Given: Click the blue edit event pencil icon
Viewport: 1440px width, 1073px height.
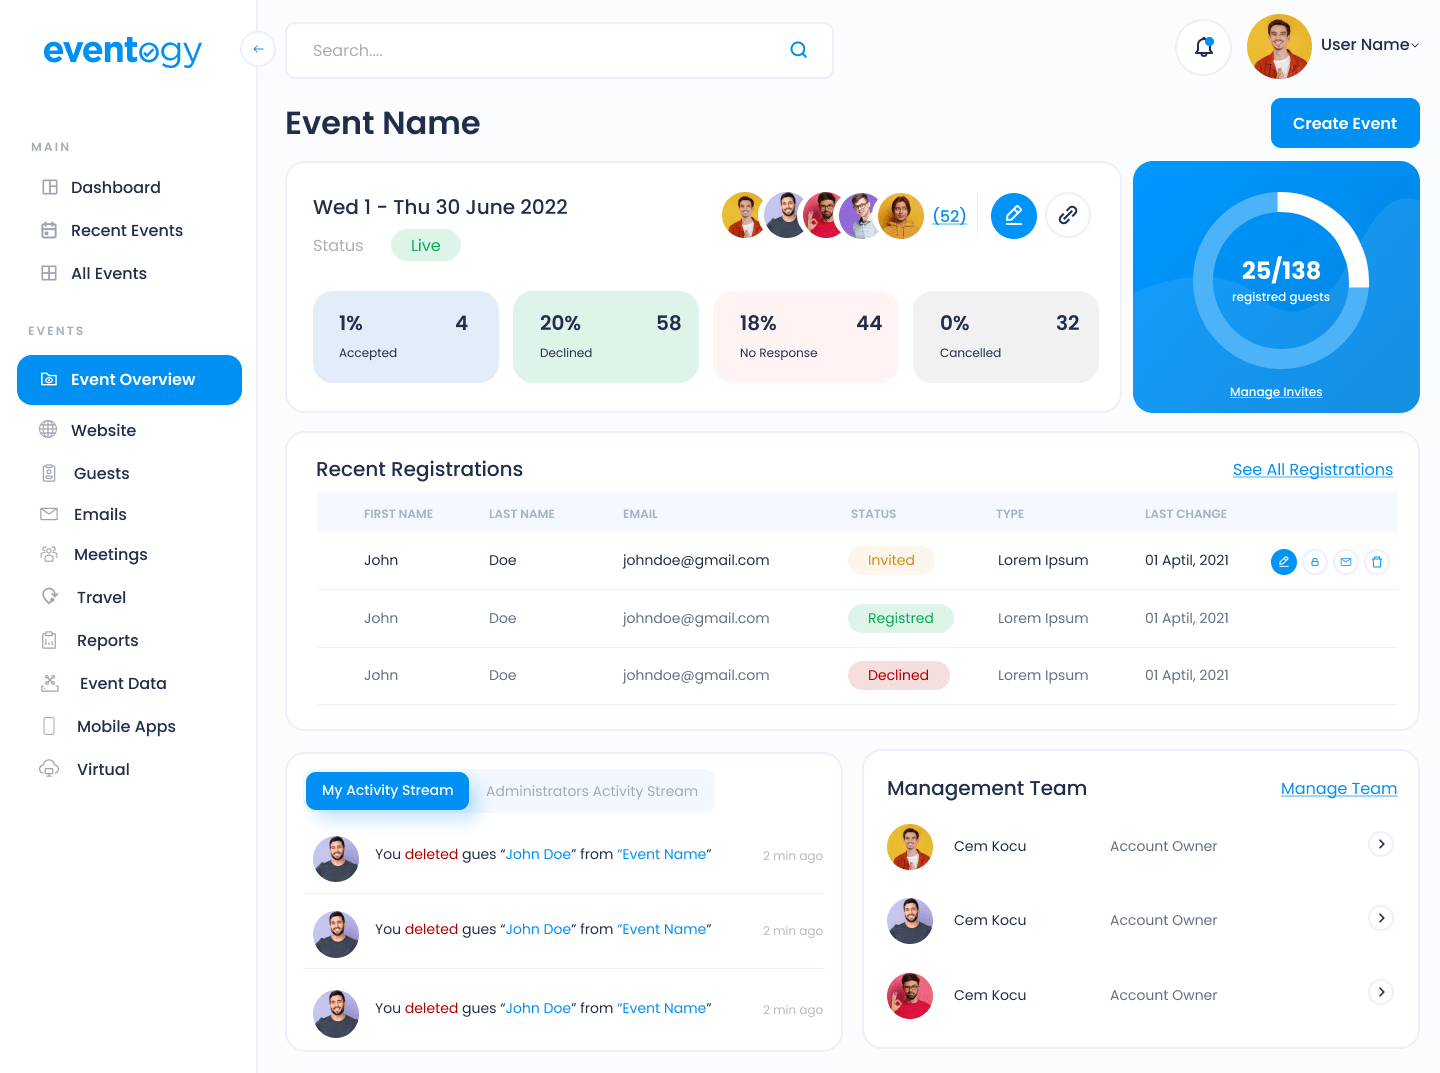Looking at the screenshot, I should 1013,215.
